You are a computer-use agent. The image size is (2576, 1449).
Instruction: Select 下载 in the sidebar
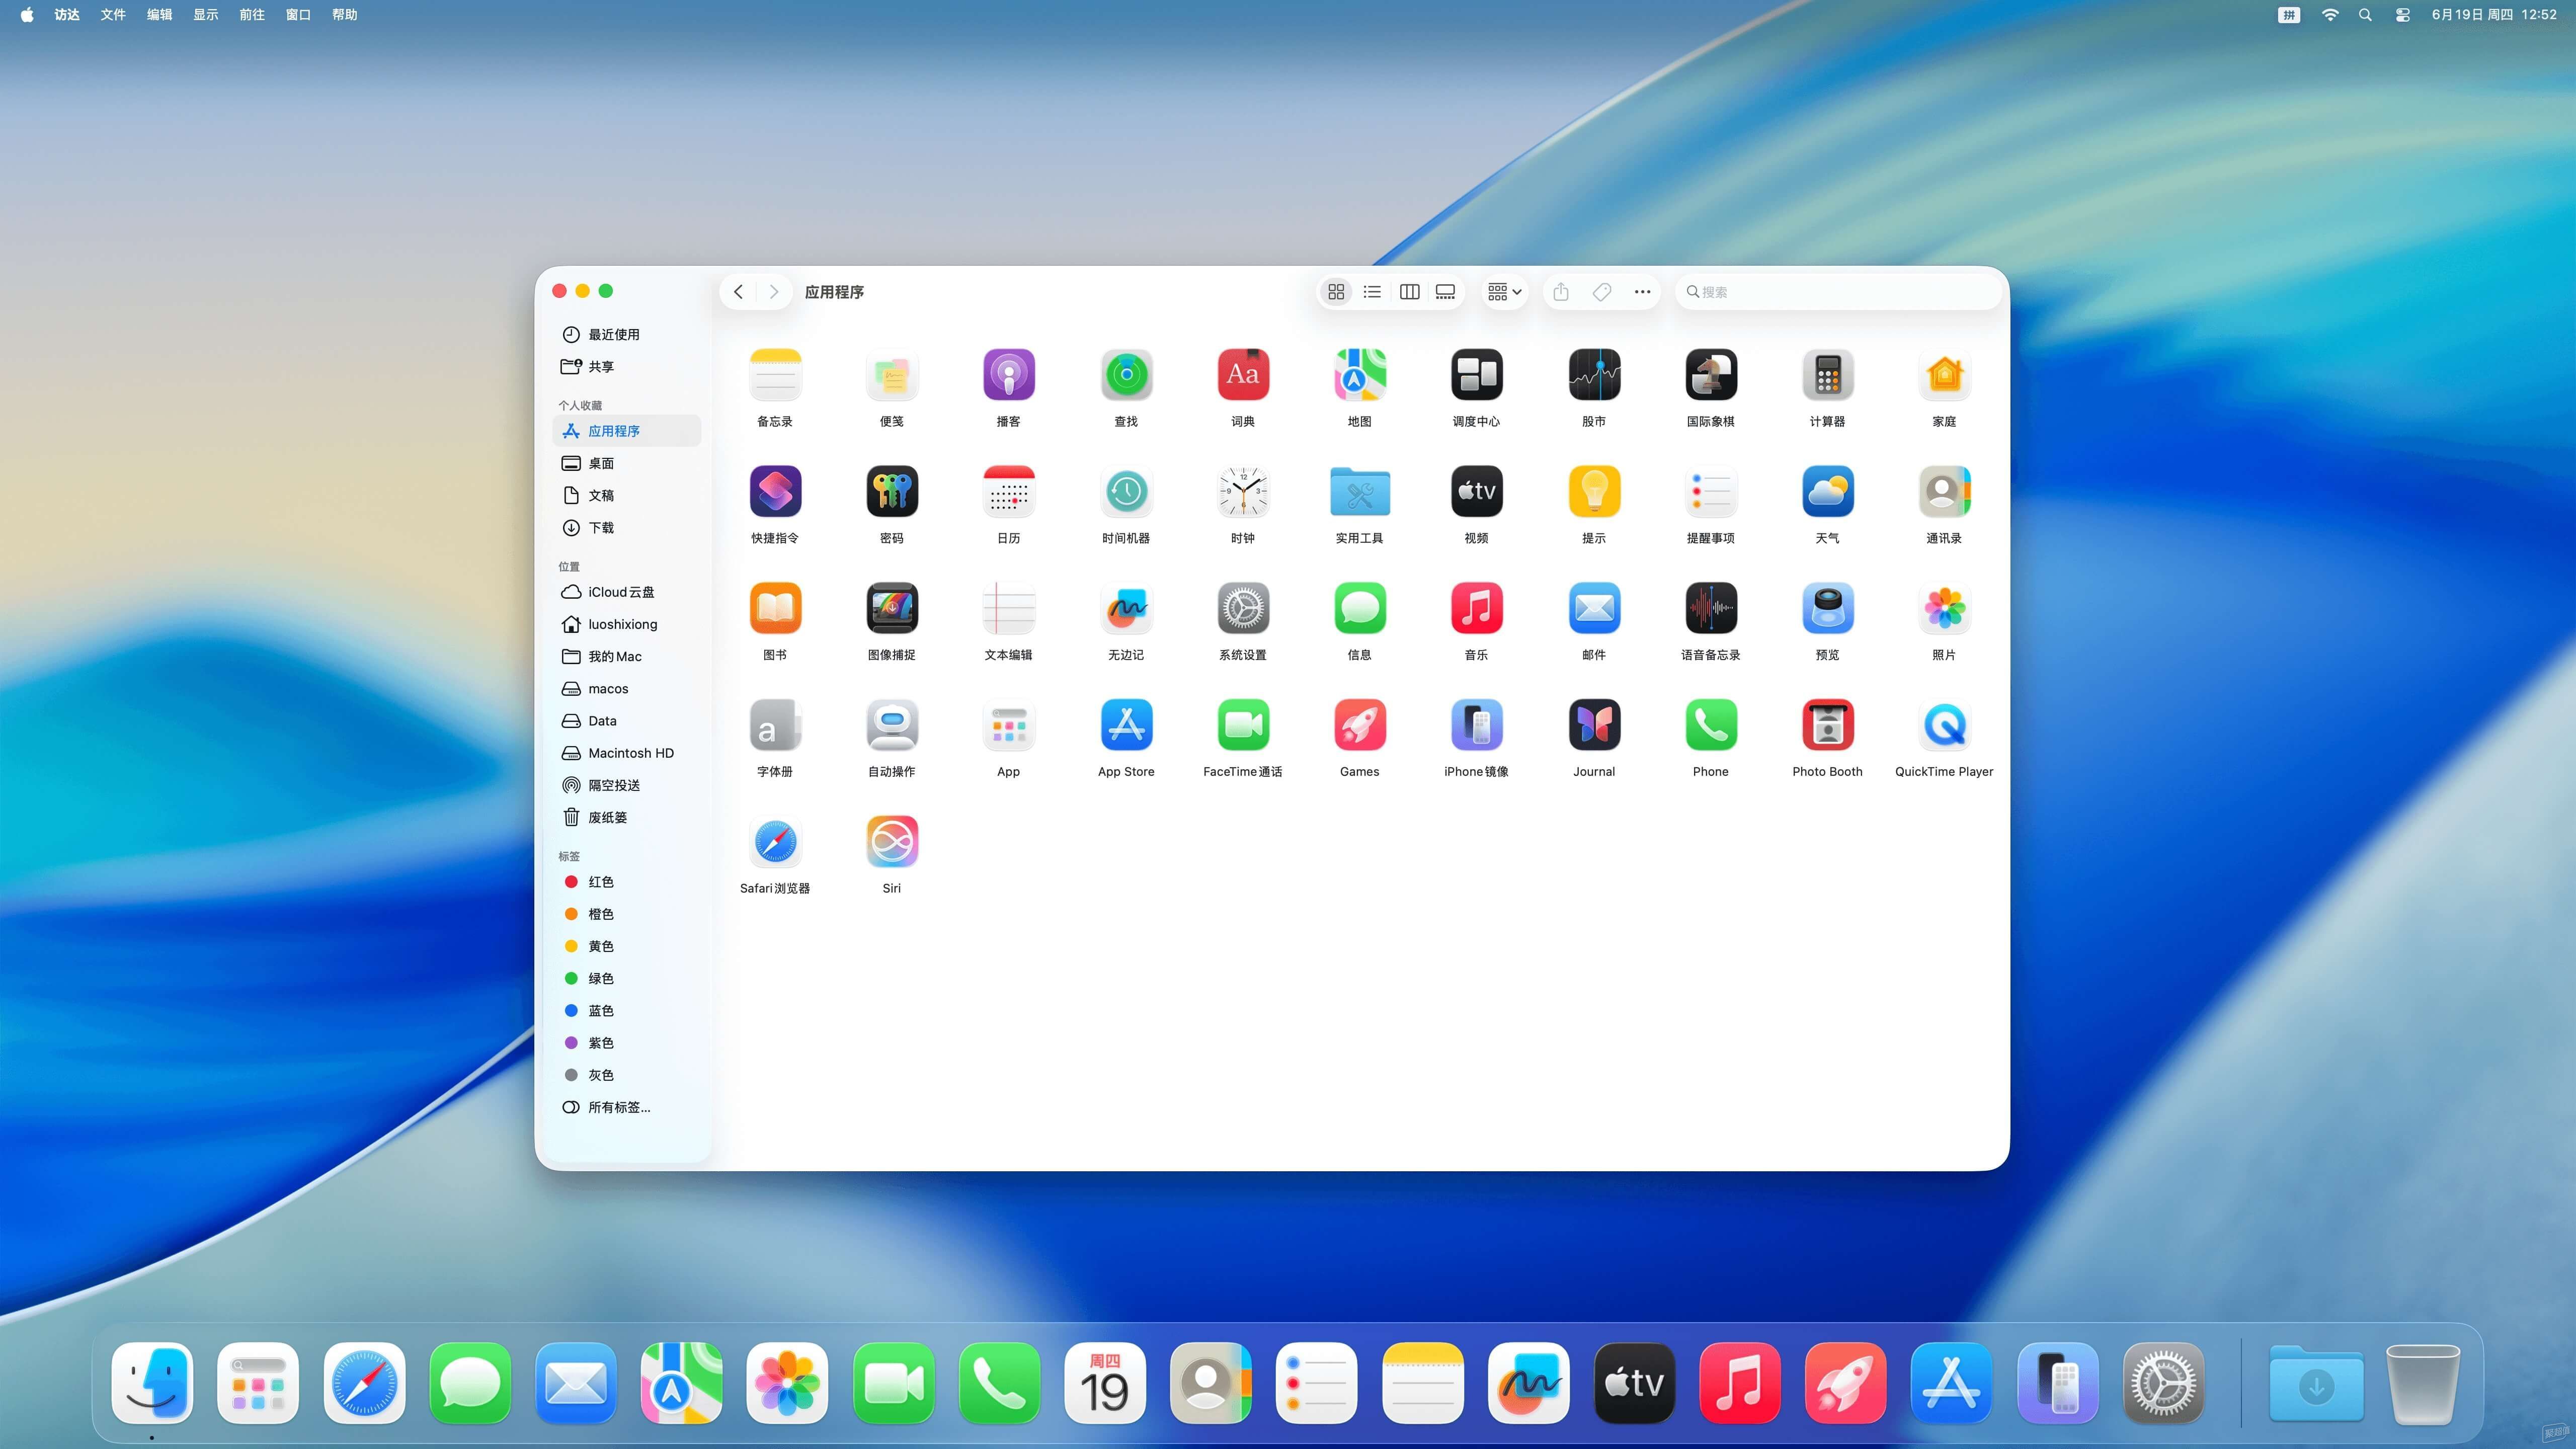point(626,527)
